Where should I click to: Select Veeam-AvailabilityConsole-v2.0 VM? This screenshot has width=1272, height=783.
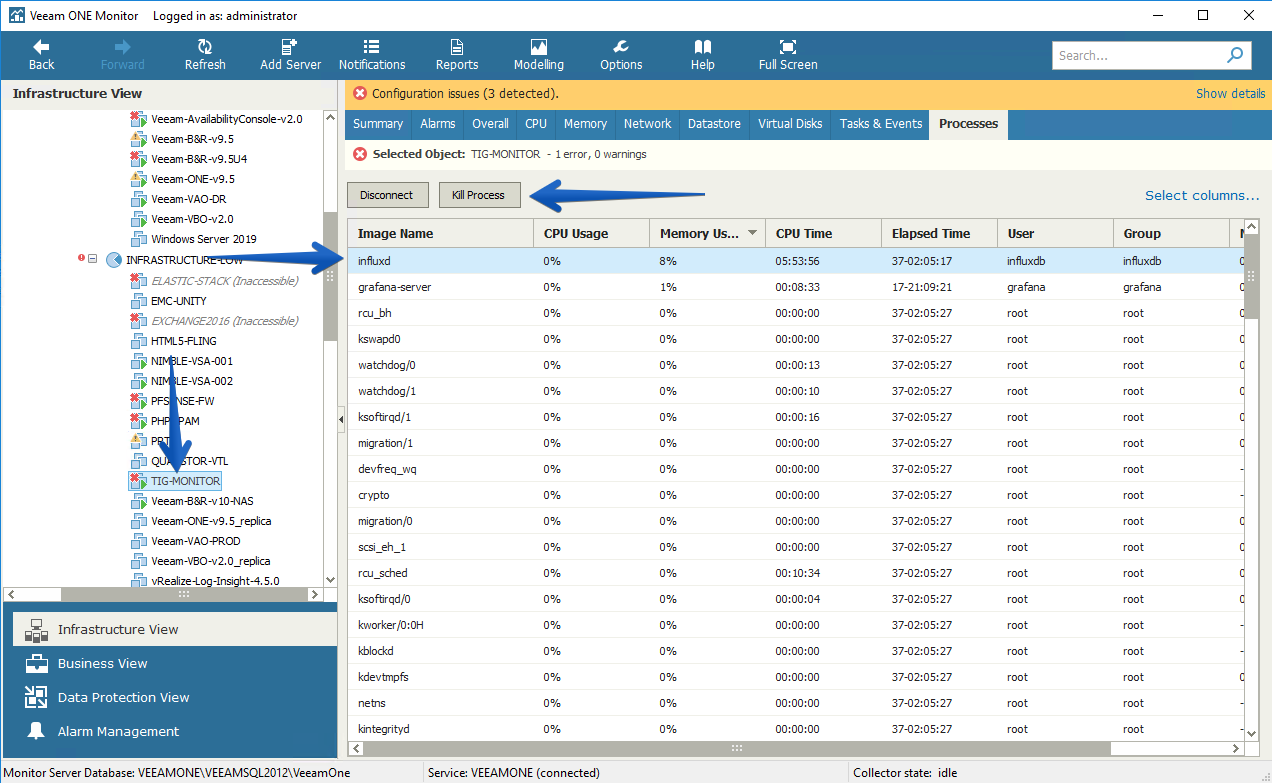click(226, 119)
